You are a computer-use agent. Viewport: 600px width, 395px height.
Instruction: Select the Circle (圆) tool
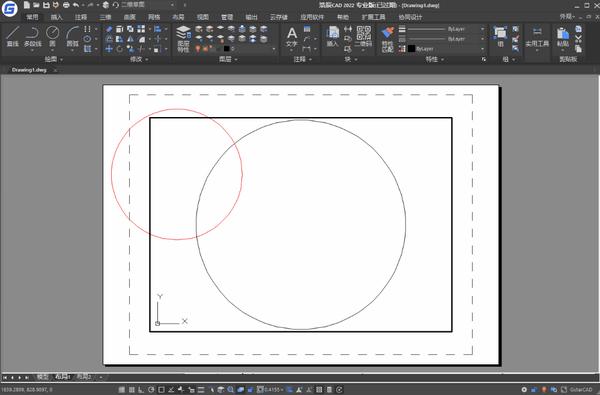tap(52, 36)
